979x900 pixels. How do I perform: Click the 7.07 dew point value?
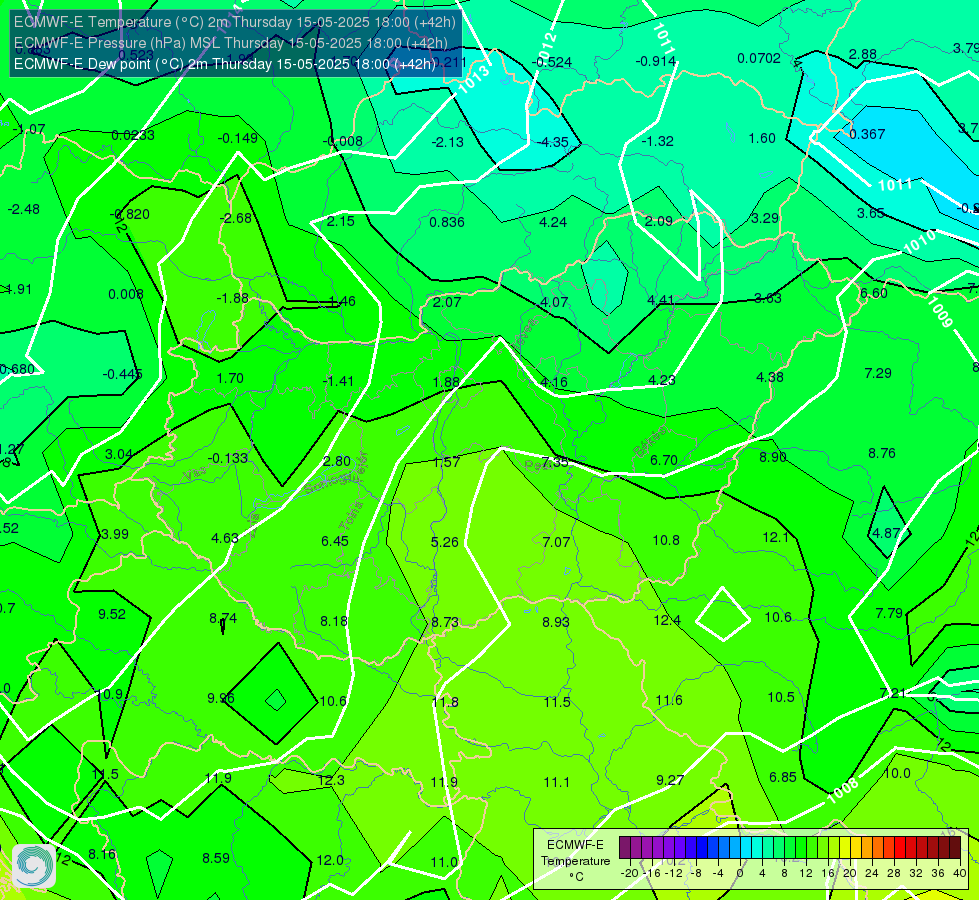point(556,542)
